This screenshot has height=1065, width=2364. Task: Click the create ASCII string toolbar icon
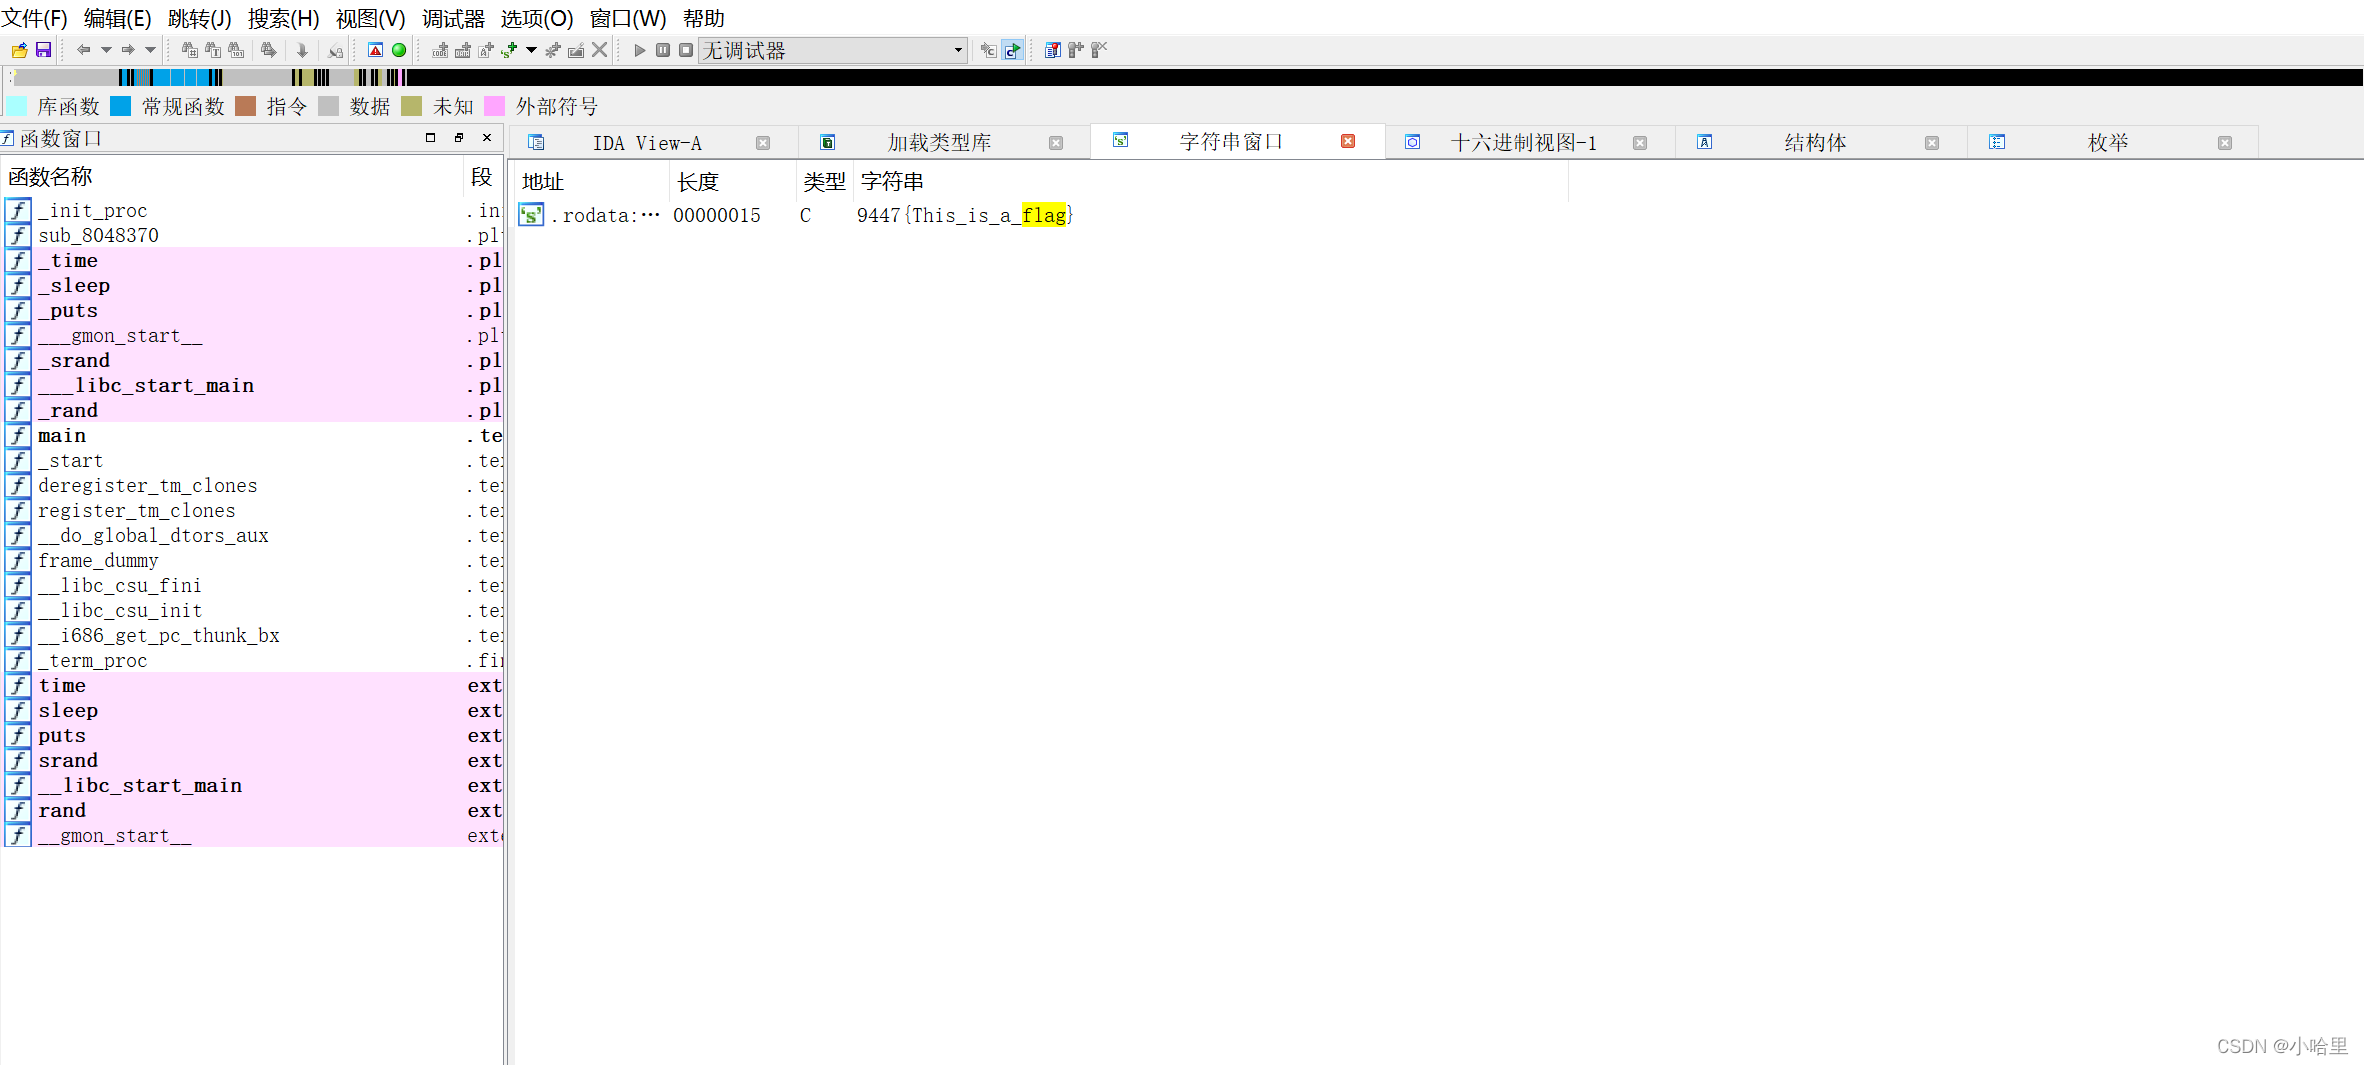click(486, 50)
